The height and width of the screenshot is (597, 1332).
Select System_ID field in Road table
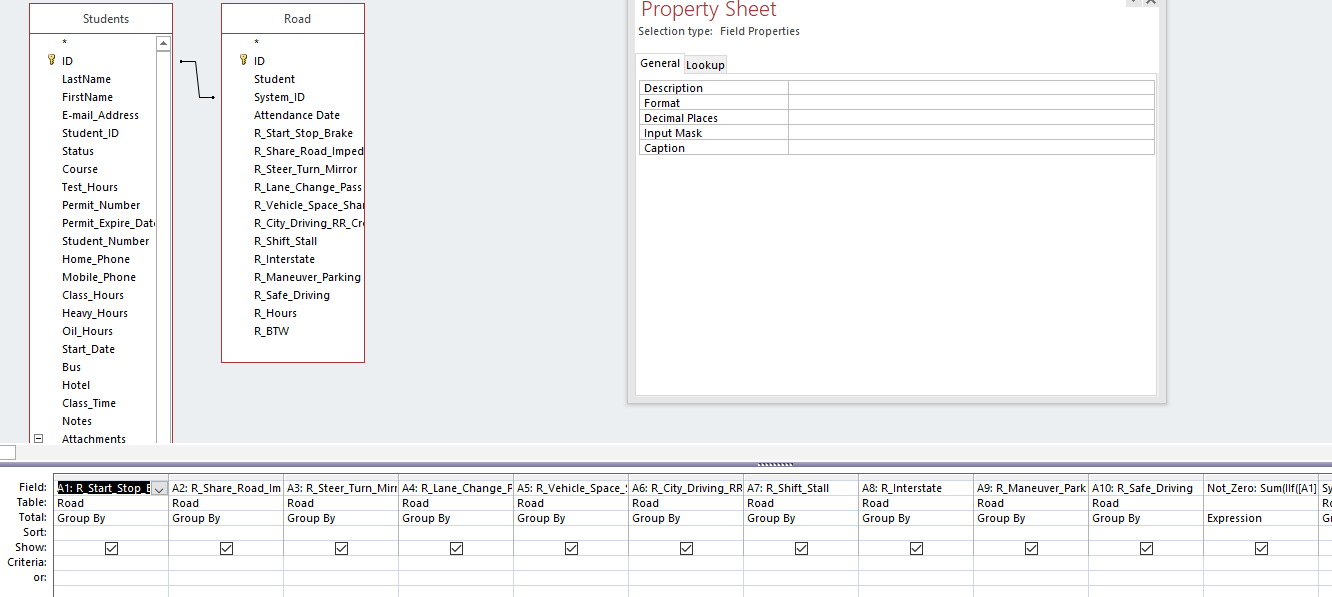point(279,97)
